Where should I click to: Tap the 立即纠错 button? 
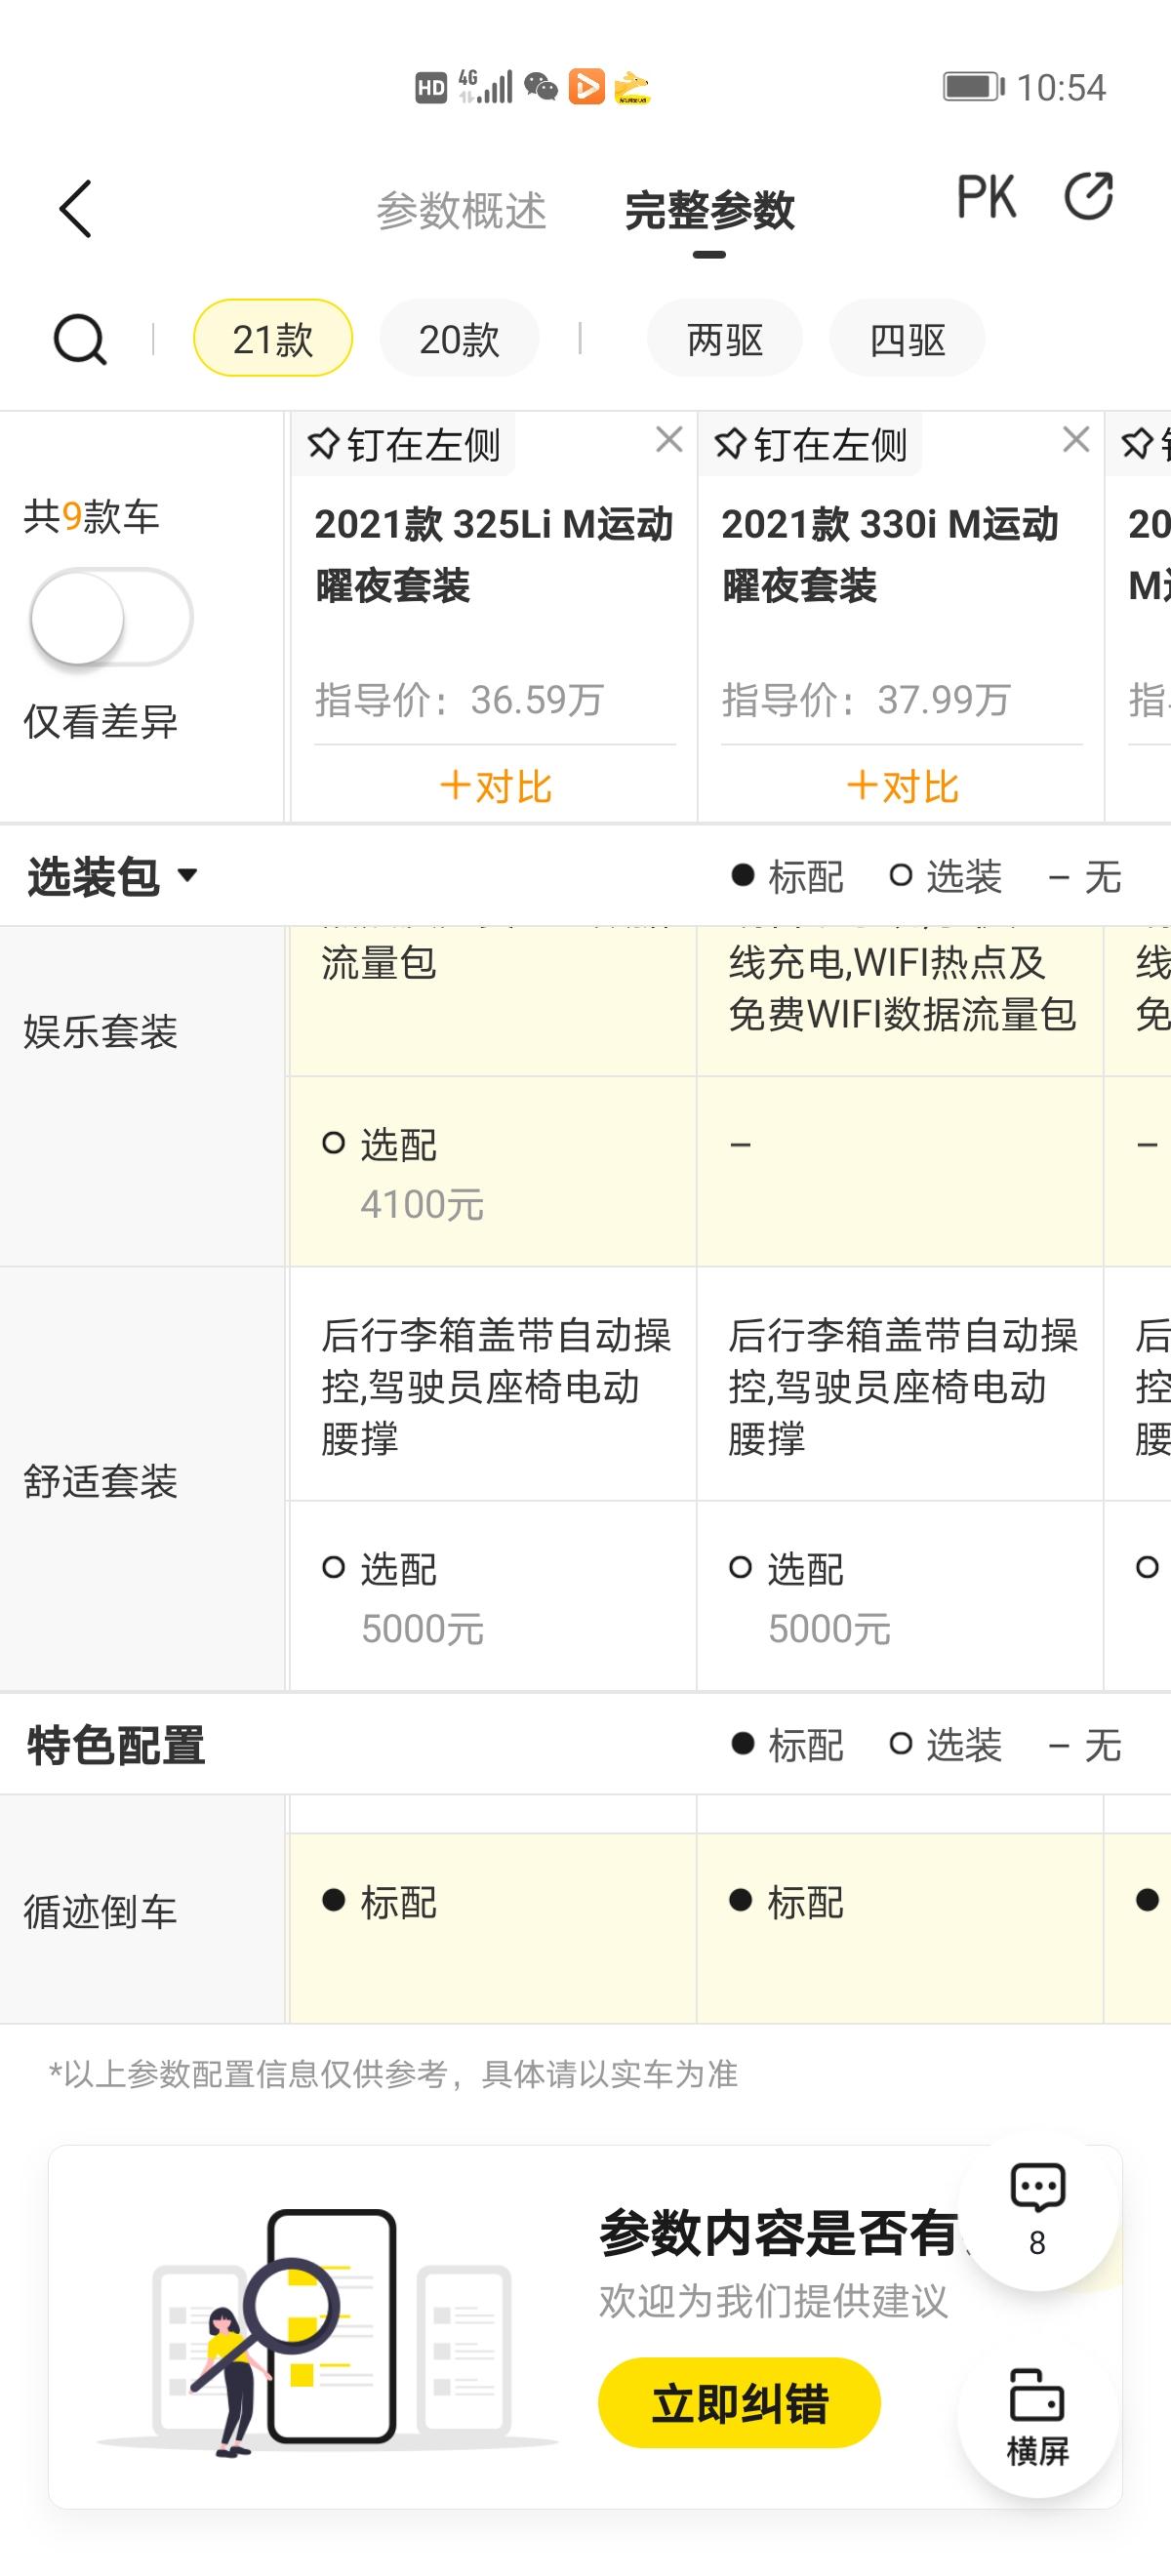(739, 2403)
